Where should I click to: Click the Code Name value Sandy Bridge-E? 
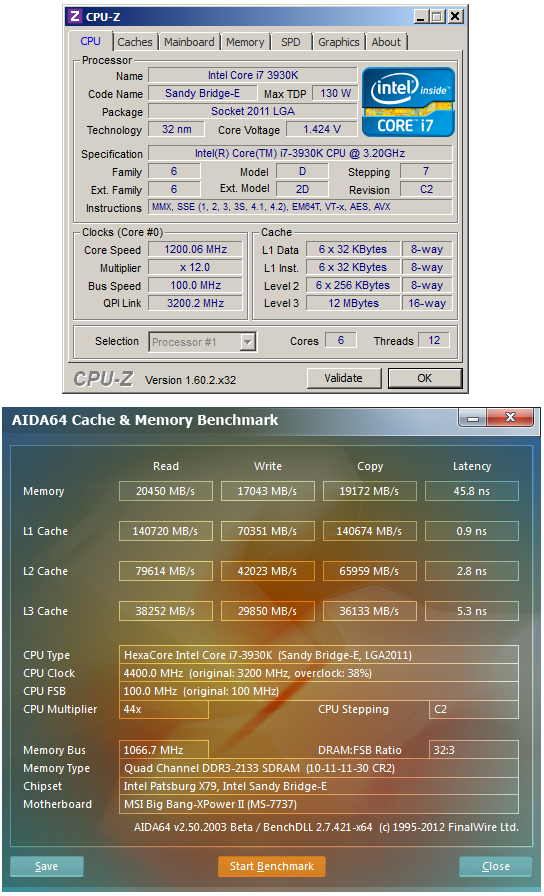click(x=202, y=93)
